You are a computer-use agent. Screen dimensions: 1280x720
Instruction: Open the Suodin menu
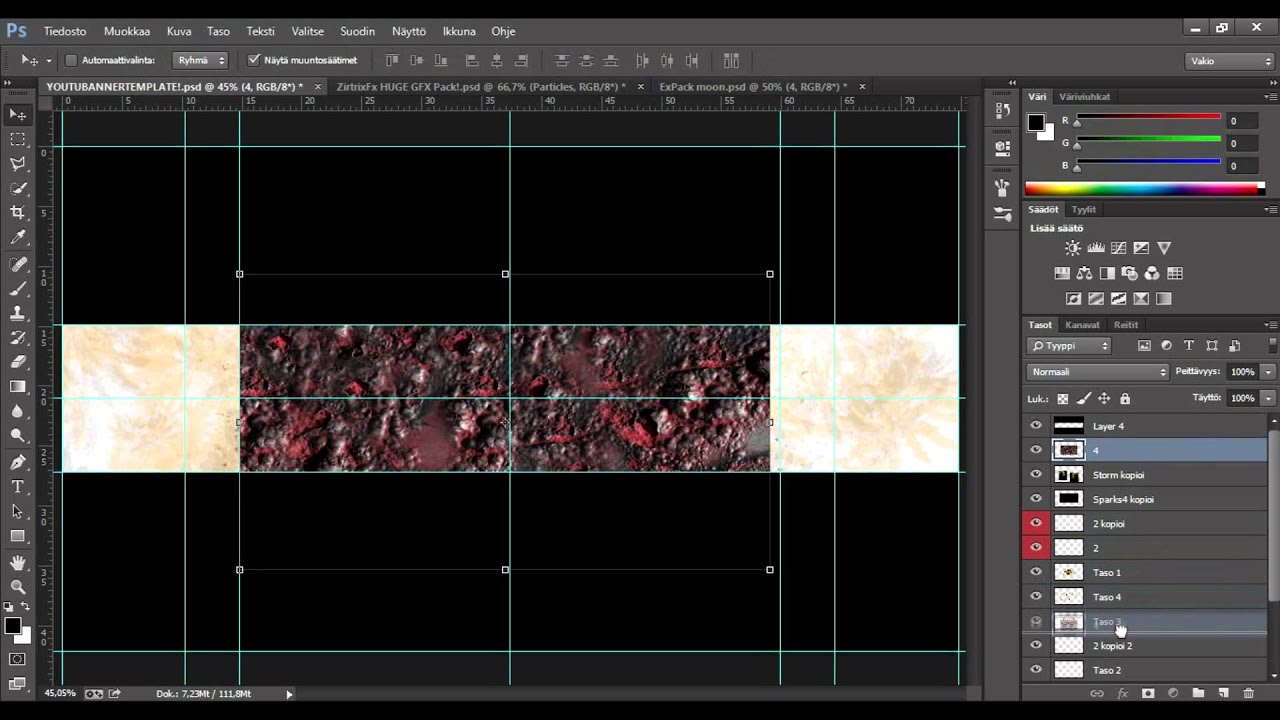(357, 31)
